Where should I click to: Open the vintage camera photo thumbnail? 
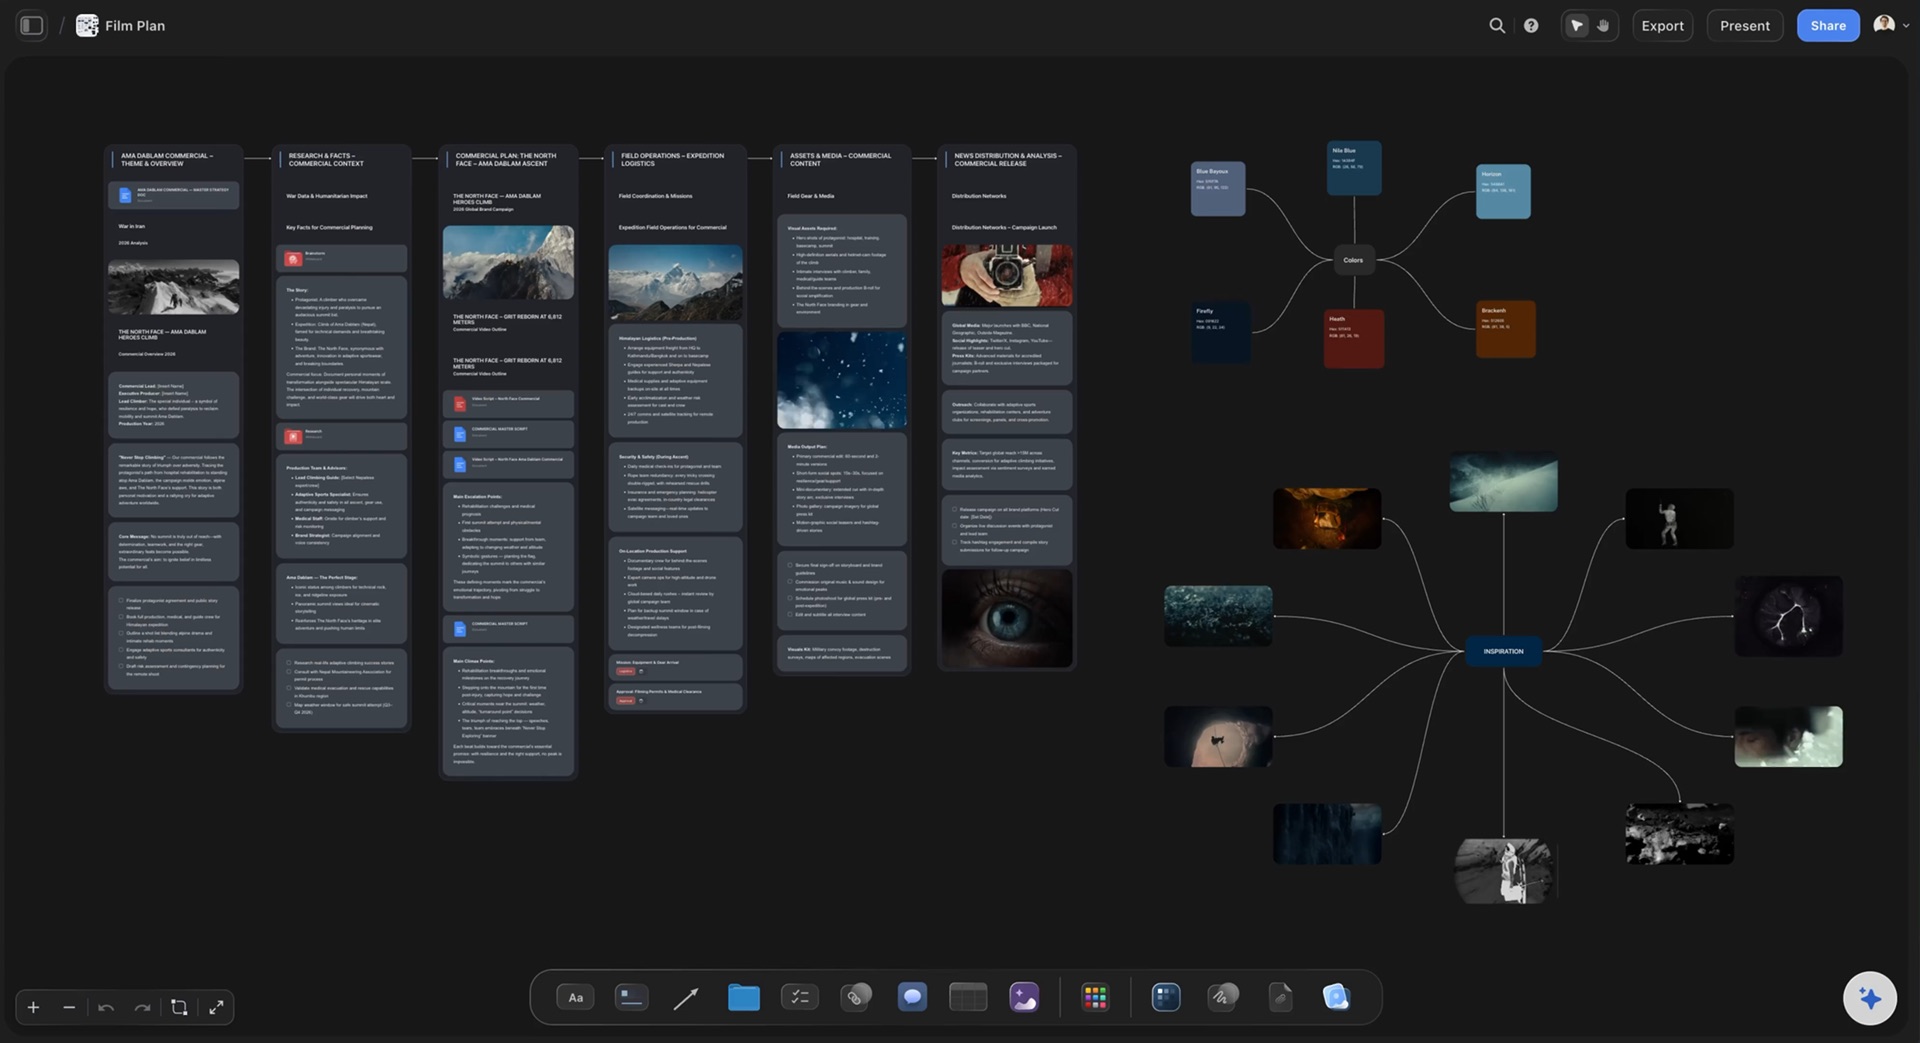1007,276
